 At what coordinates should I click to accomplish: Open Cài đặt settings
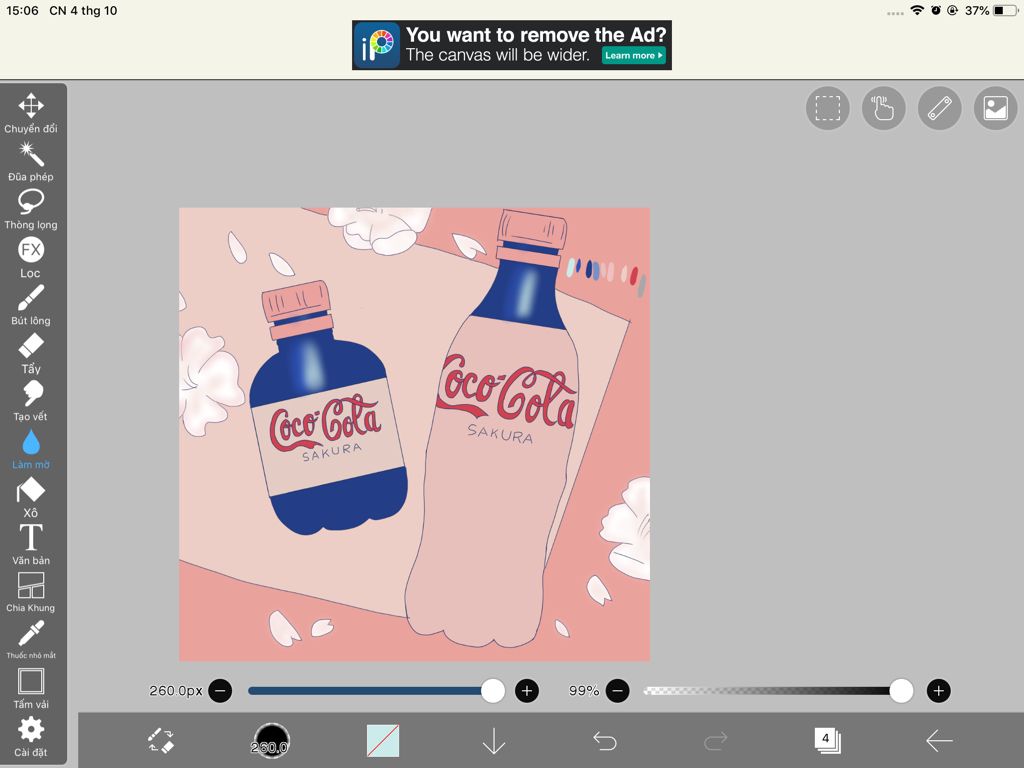pos(31,736)
